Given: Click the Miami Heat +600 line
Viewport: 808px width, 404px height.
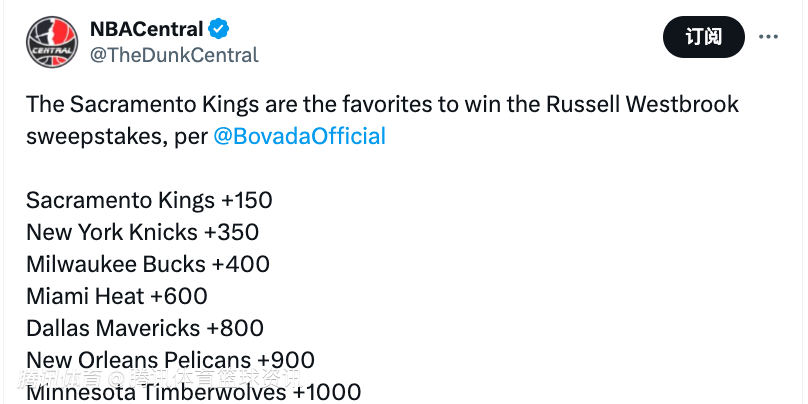Looking at the screenshot, I should coord(116,296).
